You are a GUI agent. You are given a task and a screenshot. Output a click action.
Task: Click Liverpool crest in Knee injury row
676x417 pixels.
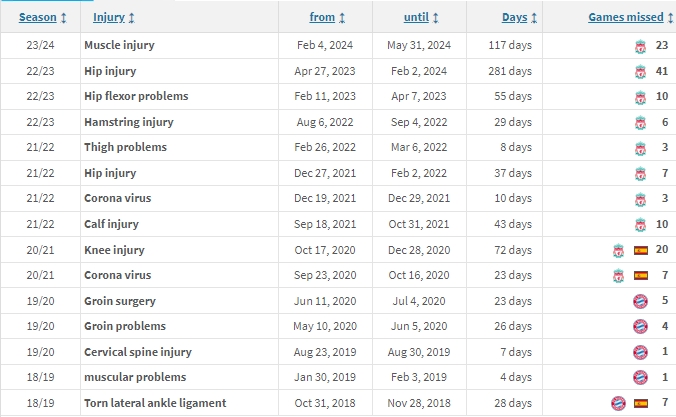click(619, 251)
